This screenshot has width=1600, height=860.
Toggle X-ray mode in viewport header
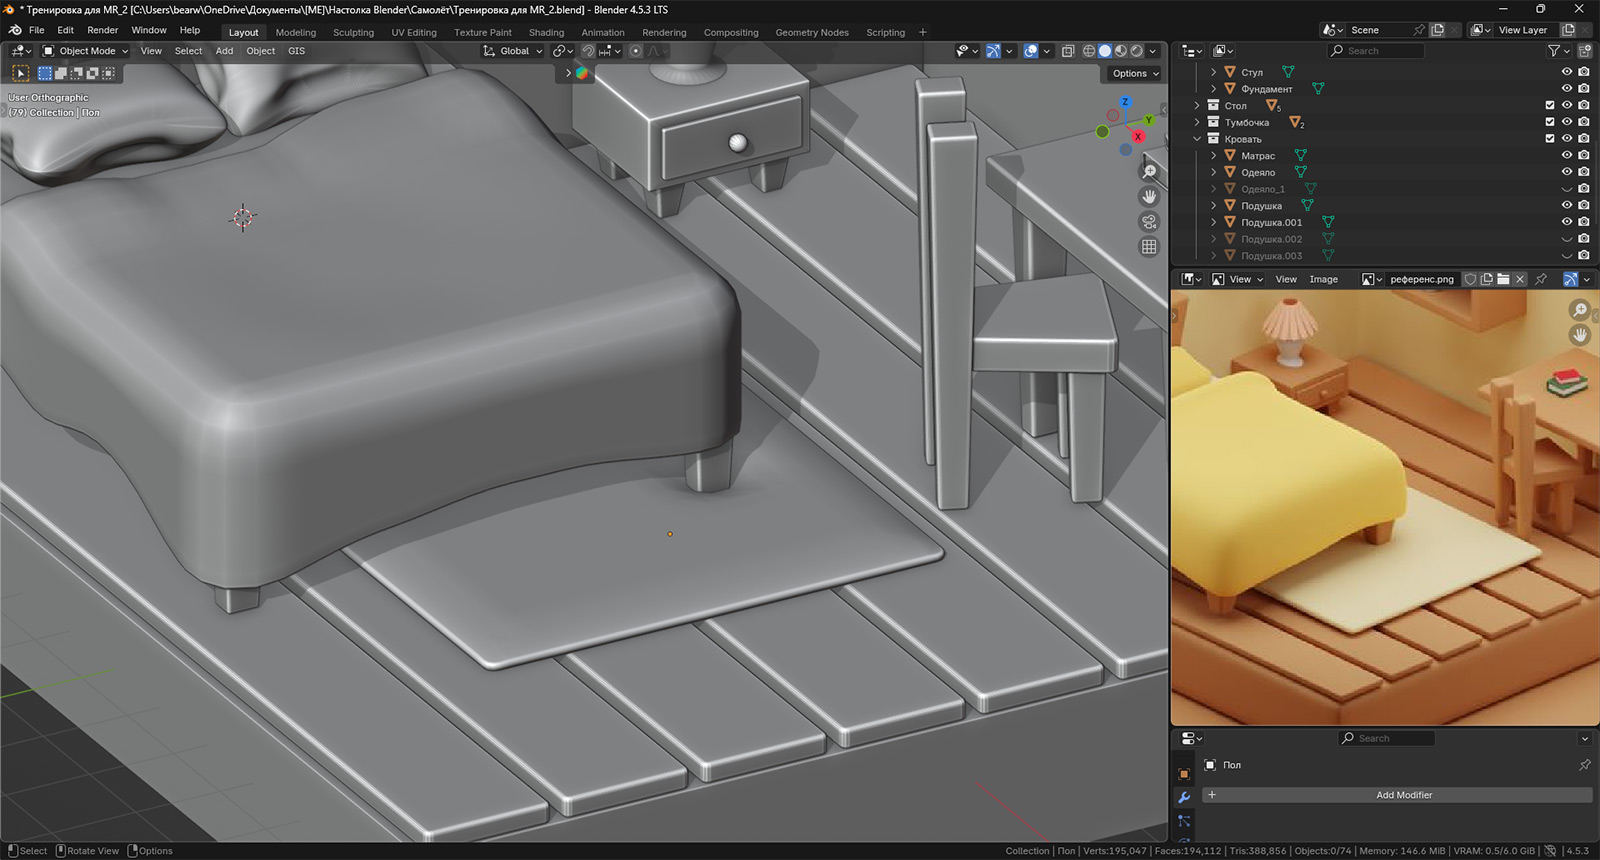pyautogui.click(x=1068, y=51)
